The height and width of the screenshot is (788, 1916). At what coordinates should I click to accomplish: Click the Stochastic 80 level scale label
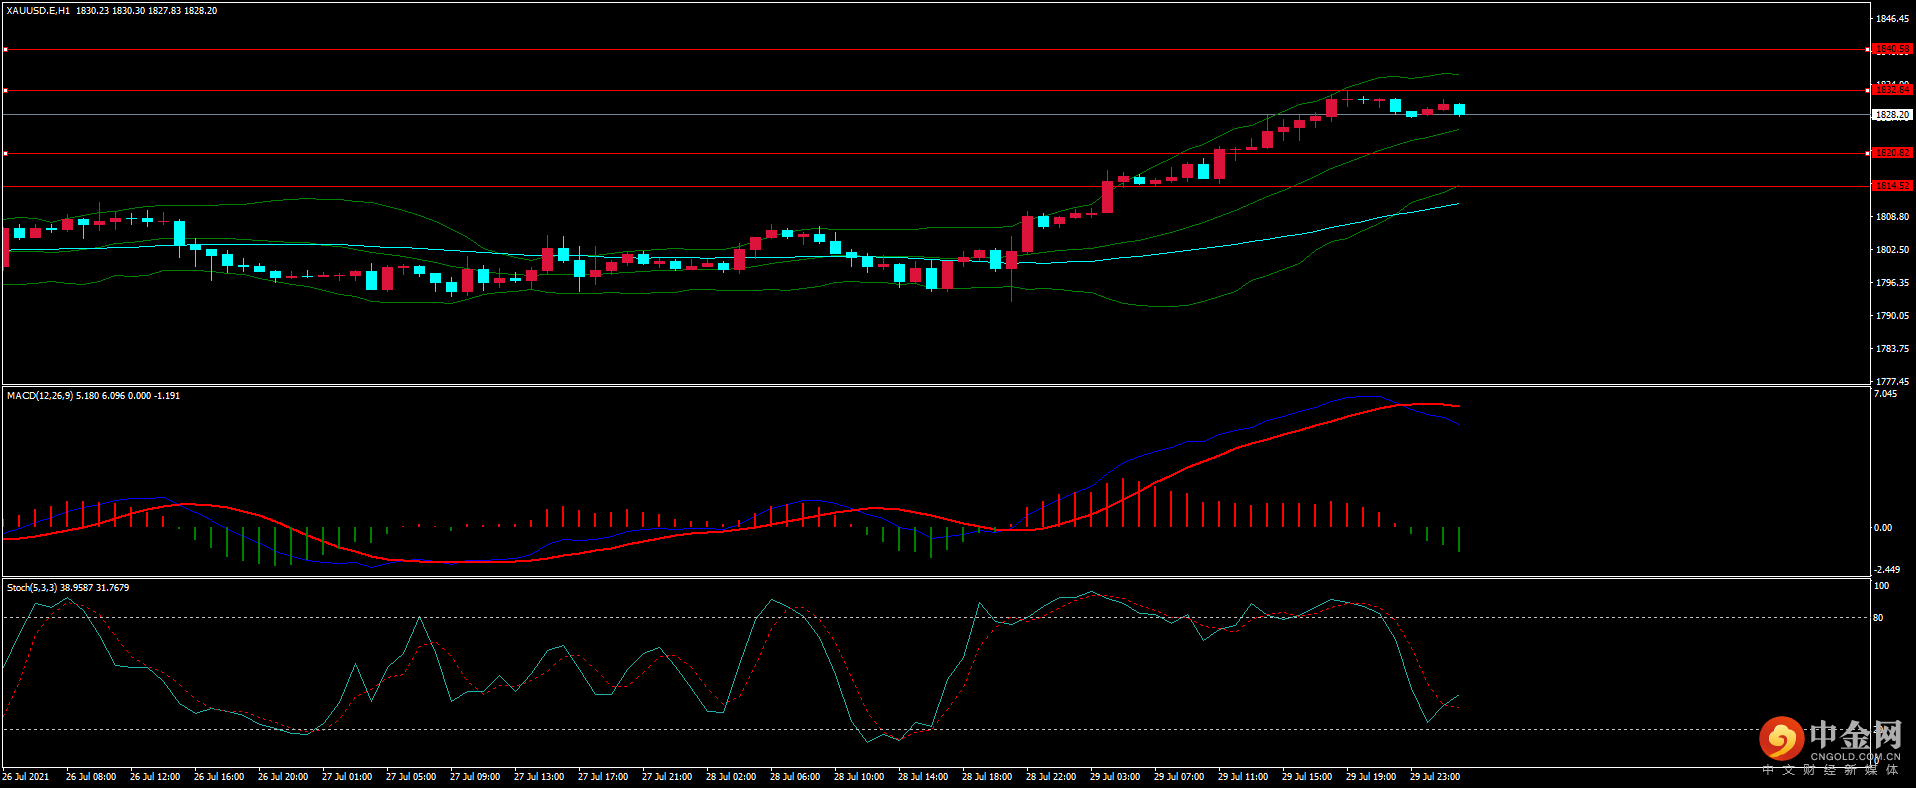[1878, 618]
